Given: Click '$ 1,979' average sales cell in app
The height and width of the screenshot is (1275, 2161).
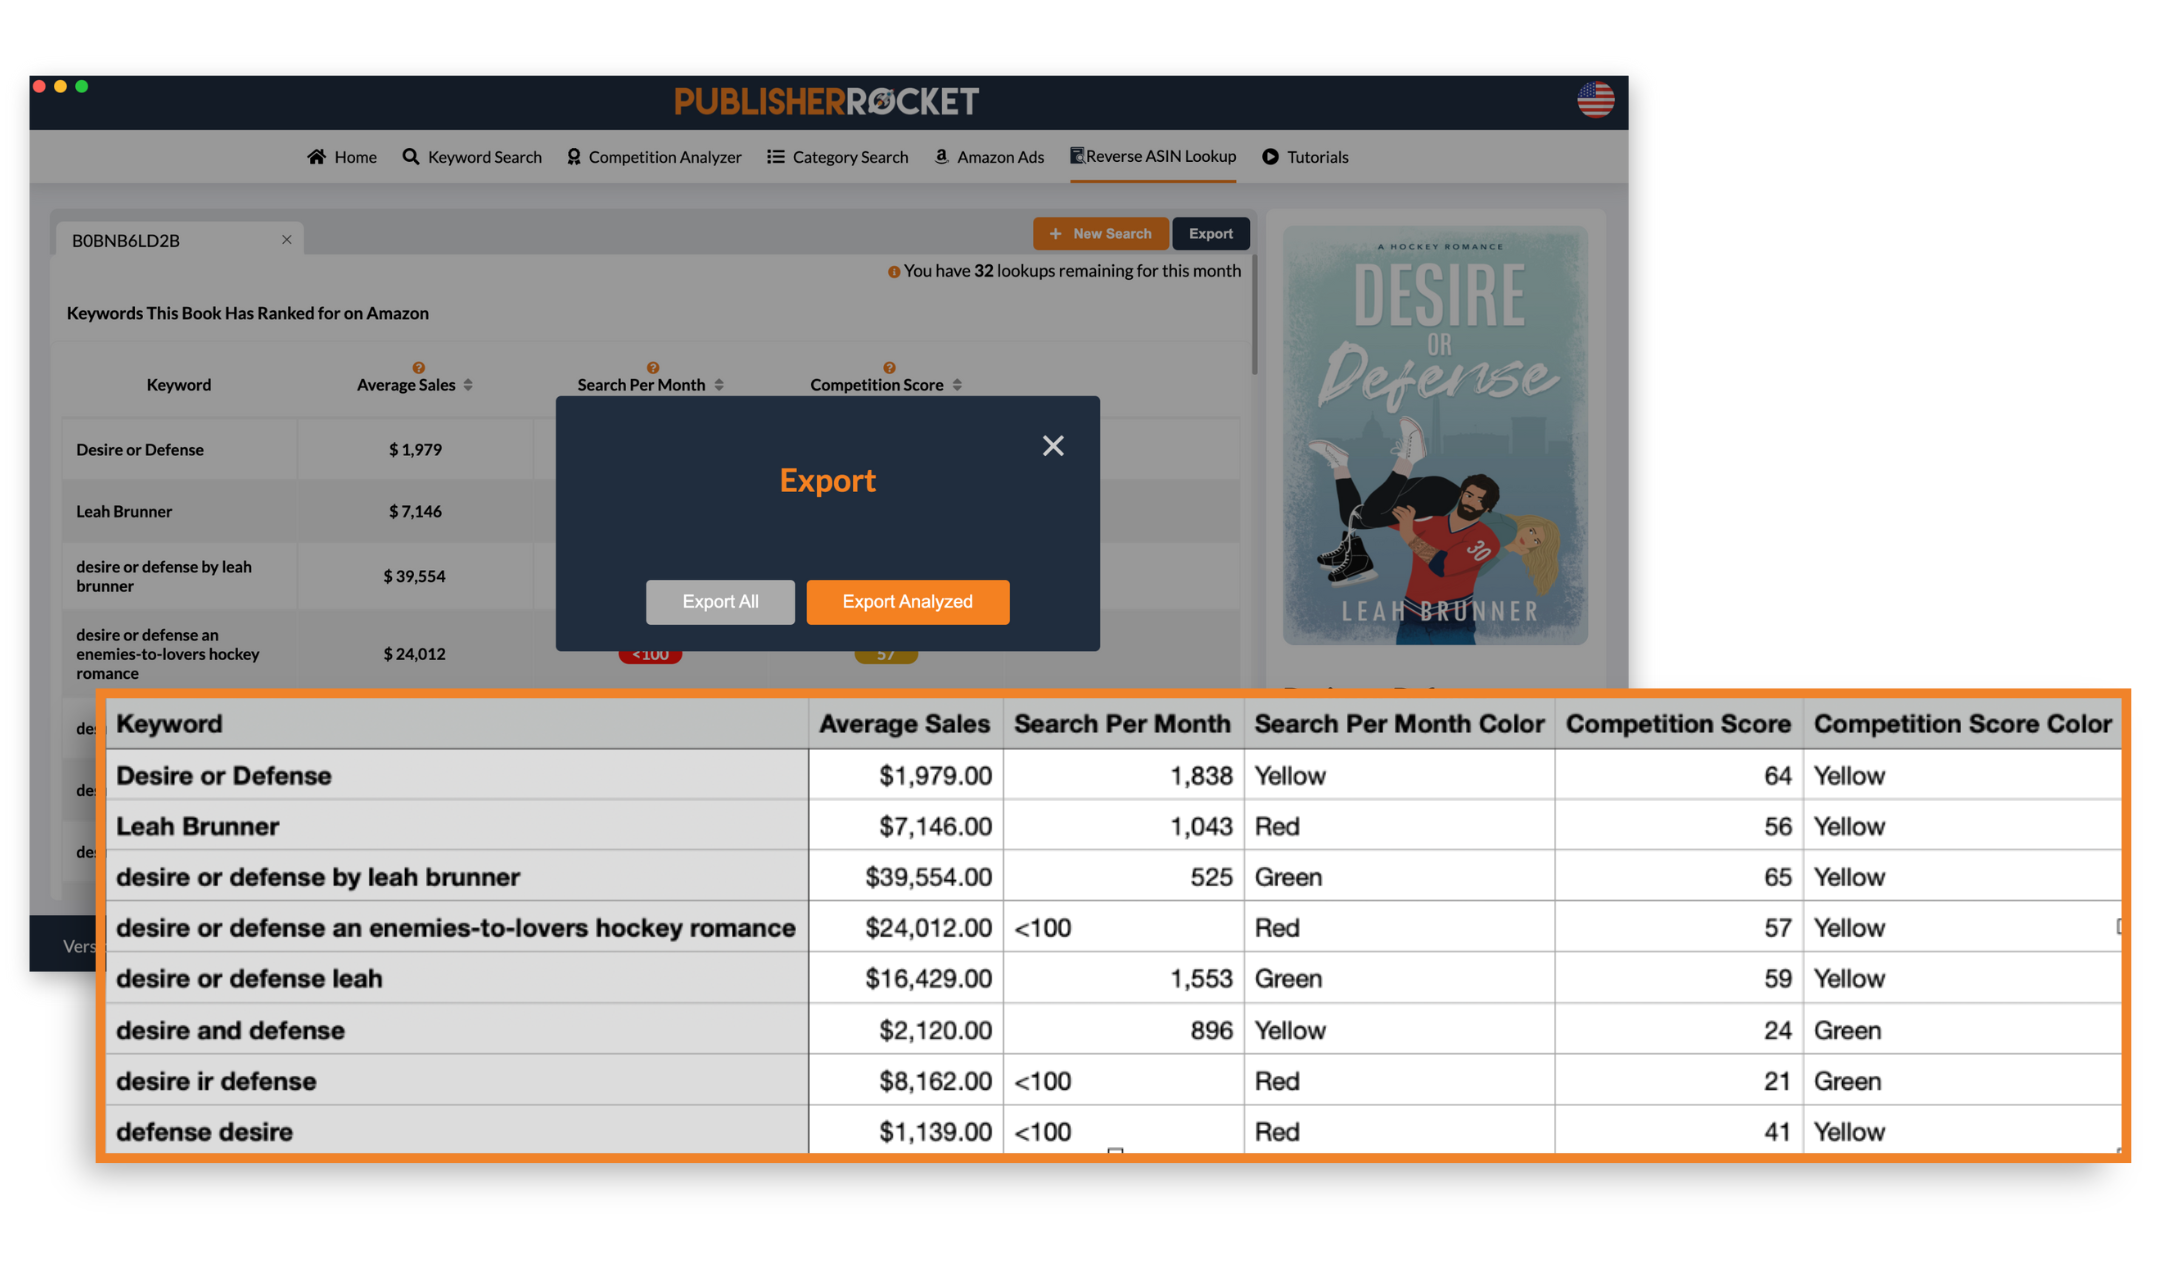Looking at the screenshot, I should pos(415,450).
